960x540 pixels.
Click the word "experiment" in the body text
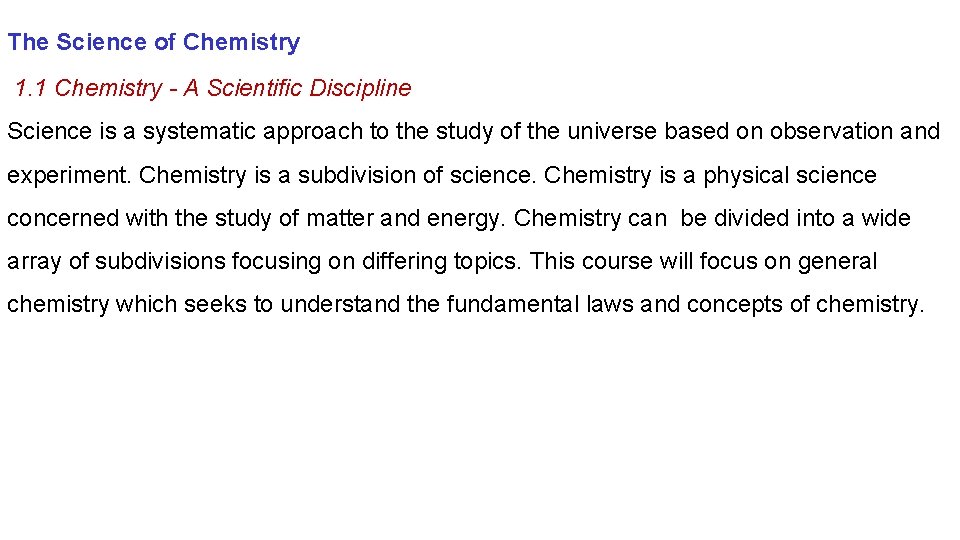click(x=68, y=176)
